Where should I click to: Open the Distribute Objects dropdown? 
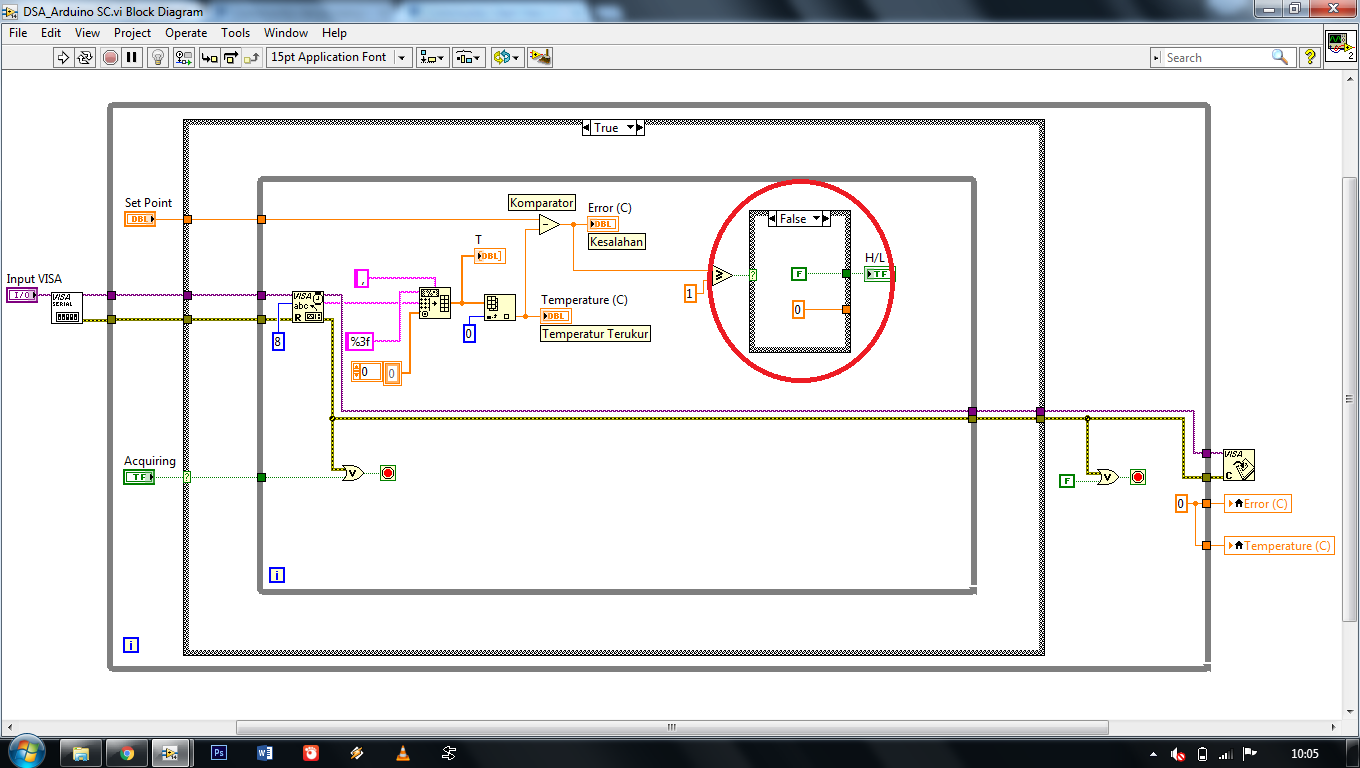(x=469, y=57)
